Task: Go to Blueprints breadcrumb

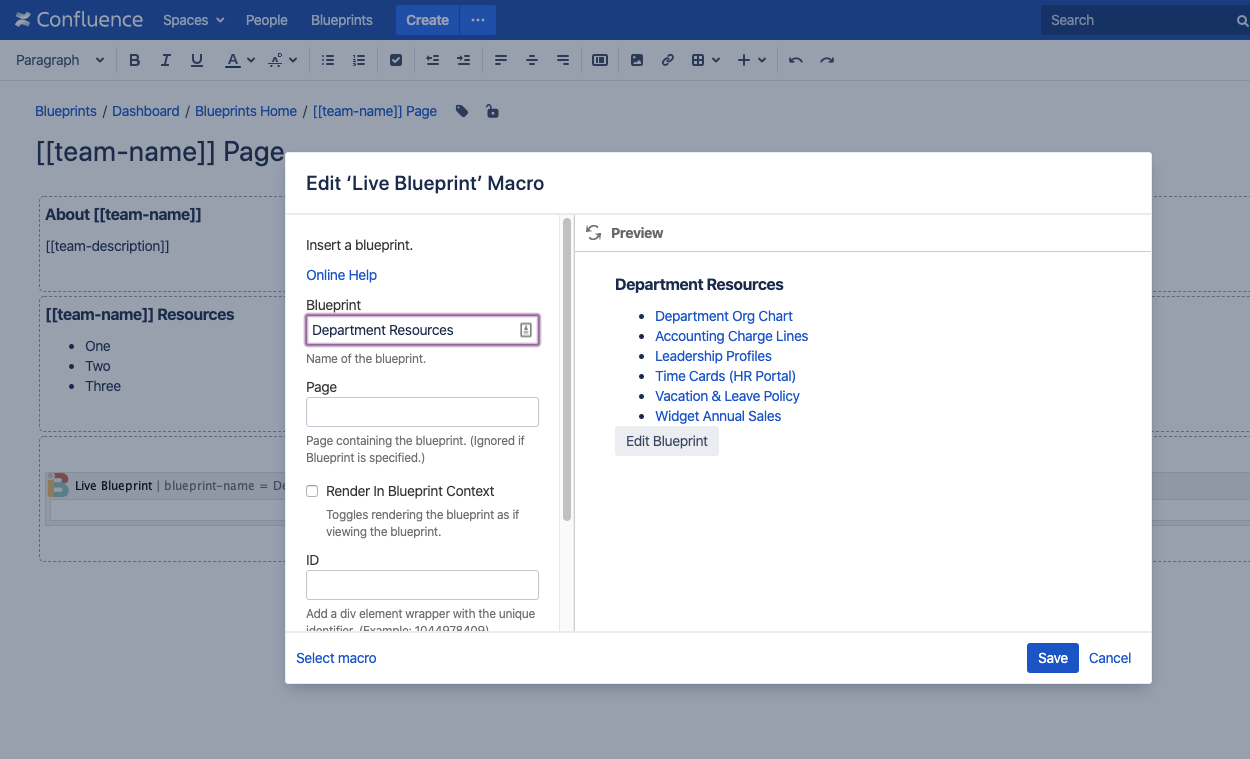Action: coord(66,111)
